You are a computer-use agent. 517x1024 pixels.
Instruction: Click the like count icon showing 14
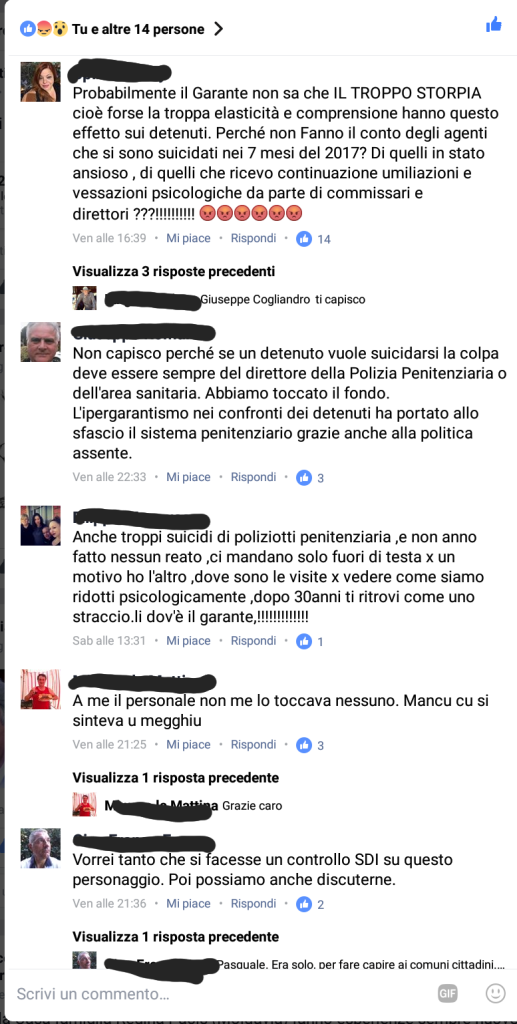coord(304,238)
